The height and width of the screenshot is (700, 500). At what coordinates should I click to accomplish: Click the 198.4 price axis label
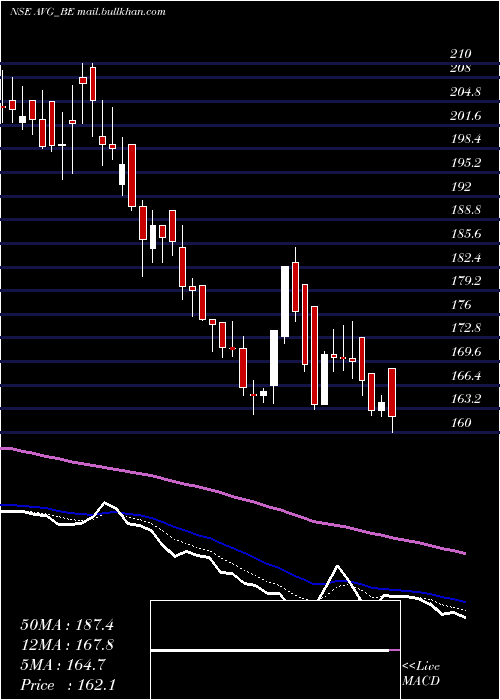465,139
